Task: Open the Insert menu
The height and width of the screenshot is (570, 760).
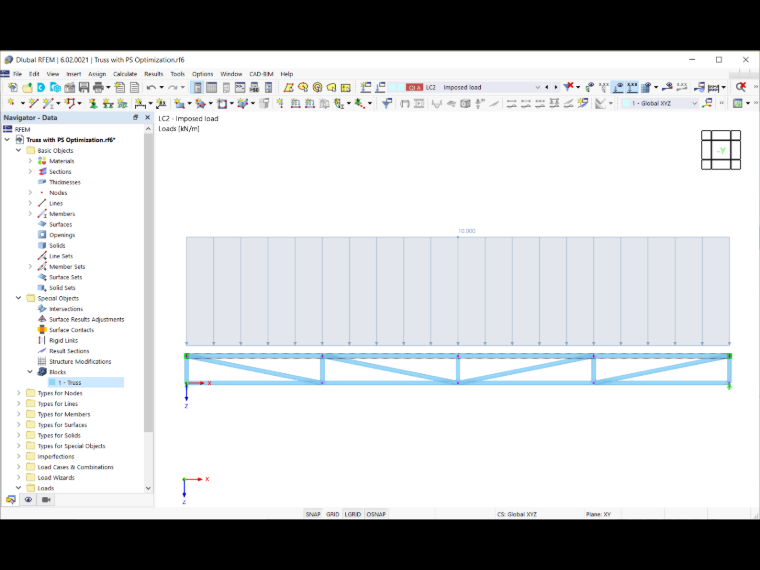Action: pyautogui.click(x=74, y=74)
